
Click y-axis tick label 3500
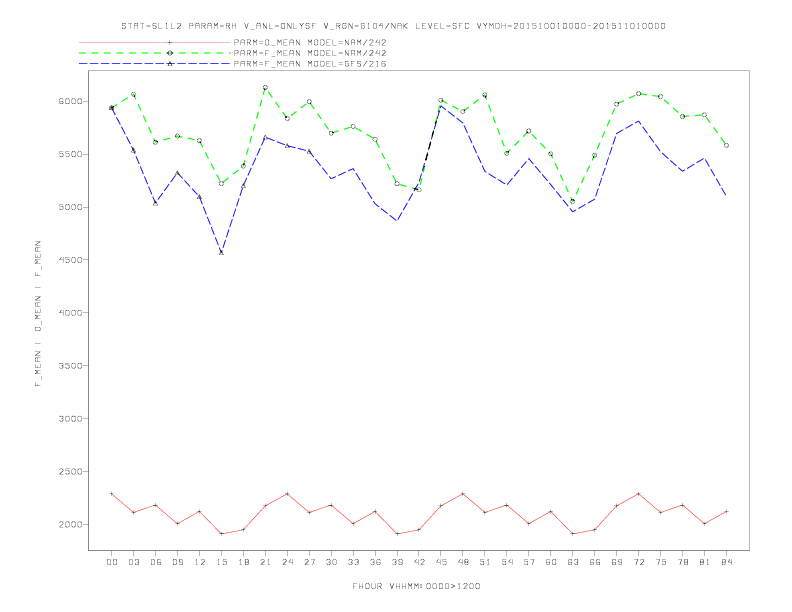pyautogui.click(x=70, y=366)
